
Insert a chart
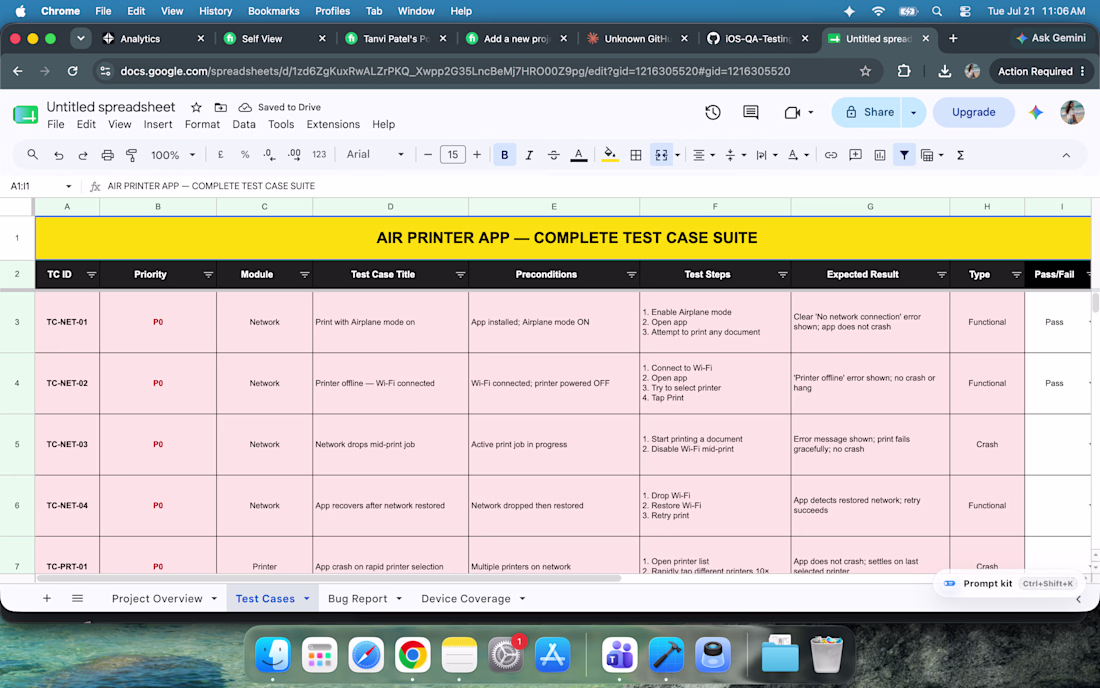[880, 155]
